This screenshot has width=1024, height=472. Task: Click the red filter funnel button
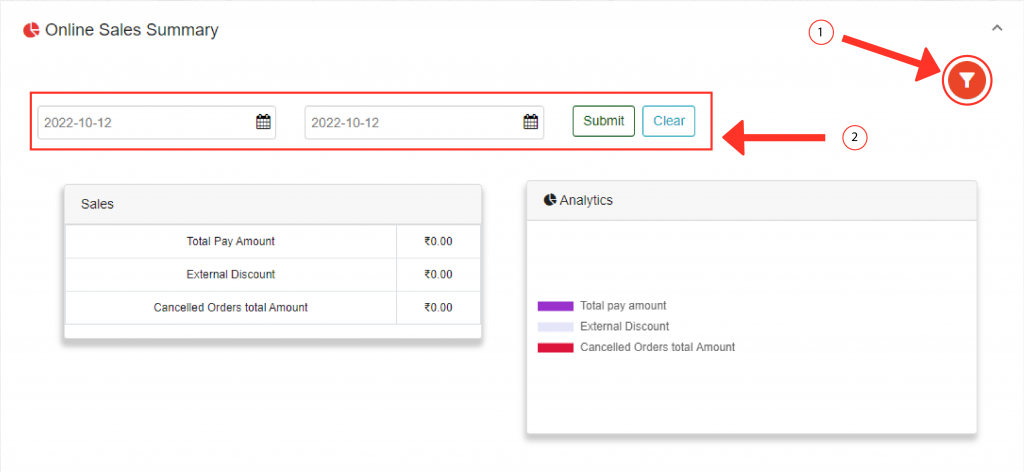click(966, 80)
